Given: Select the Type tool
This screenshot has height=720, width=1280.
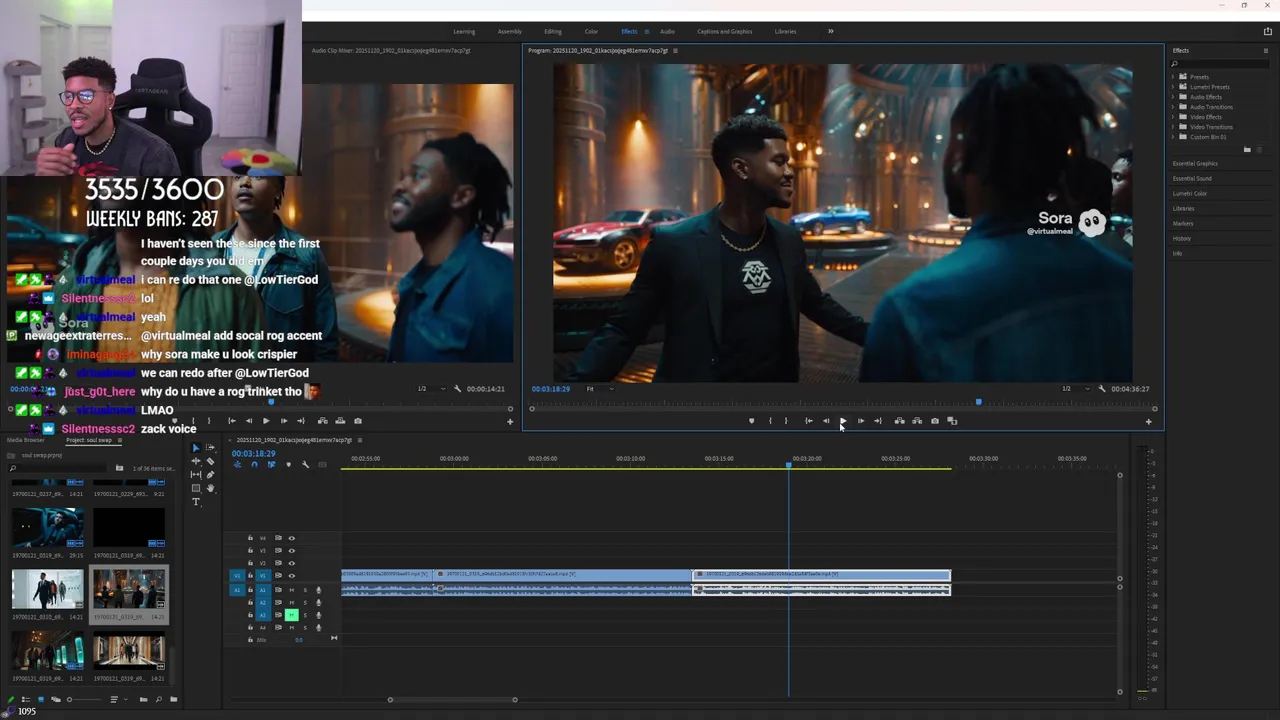Looking at the screenshot, I should pos(196,502).
